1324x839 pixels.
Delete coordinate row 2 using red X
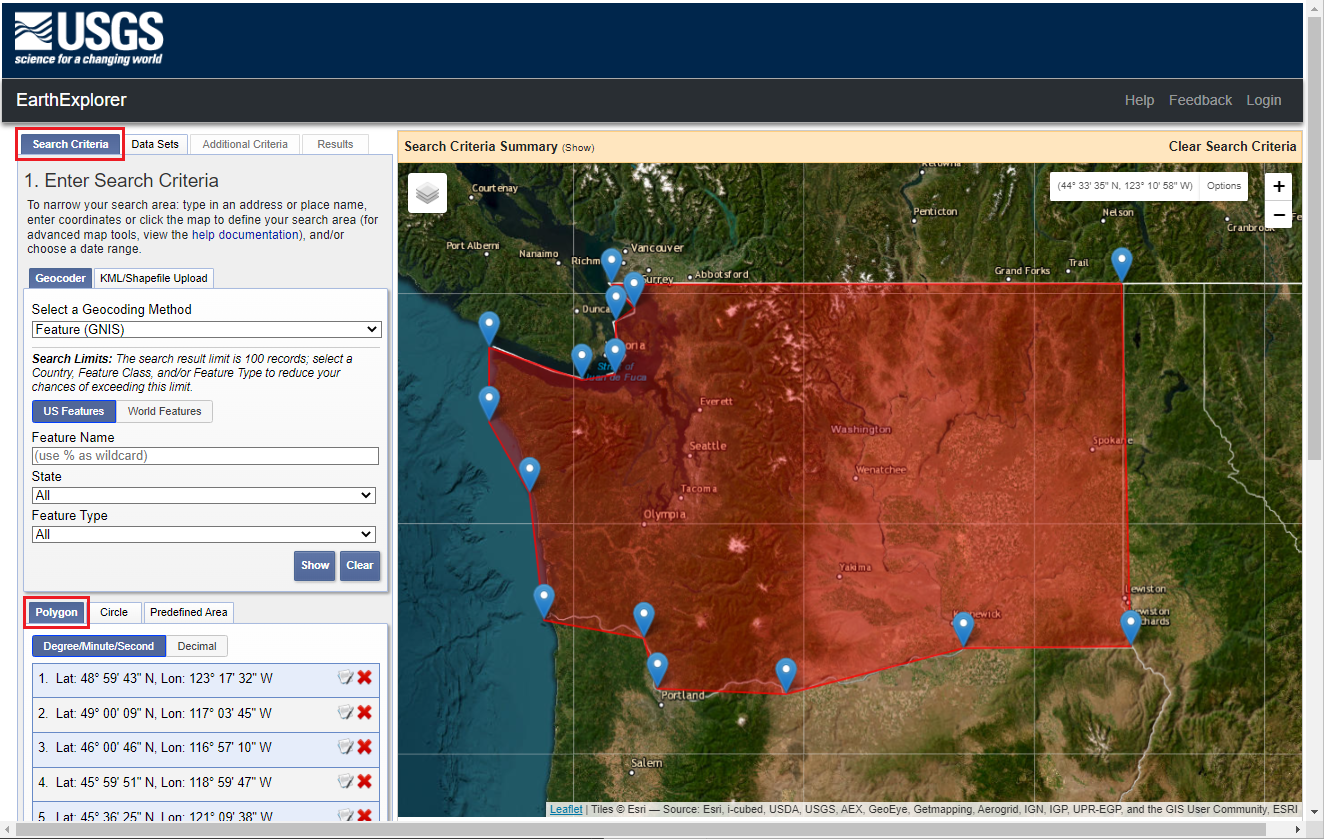click(x=364, y=713)
